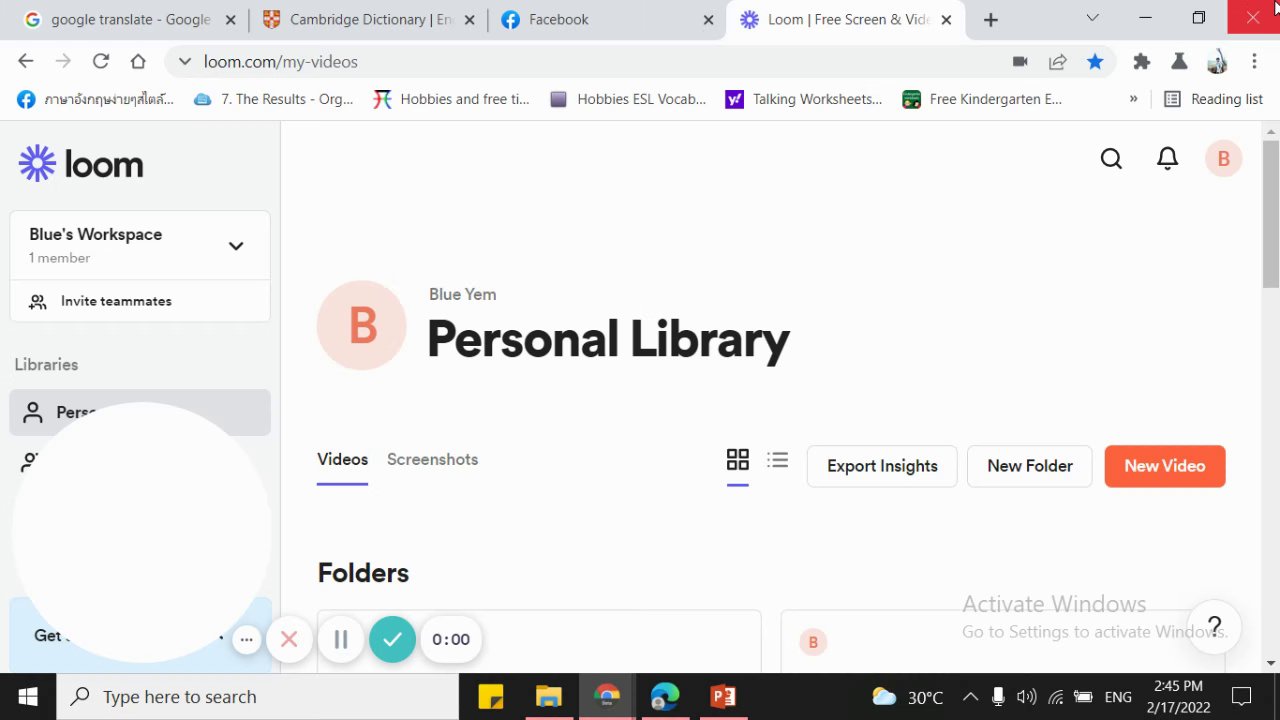
Task: Click the camera indicator in address bar
Action: tap(1020, 62)
